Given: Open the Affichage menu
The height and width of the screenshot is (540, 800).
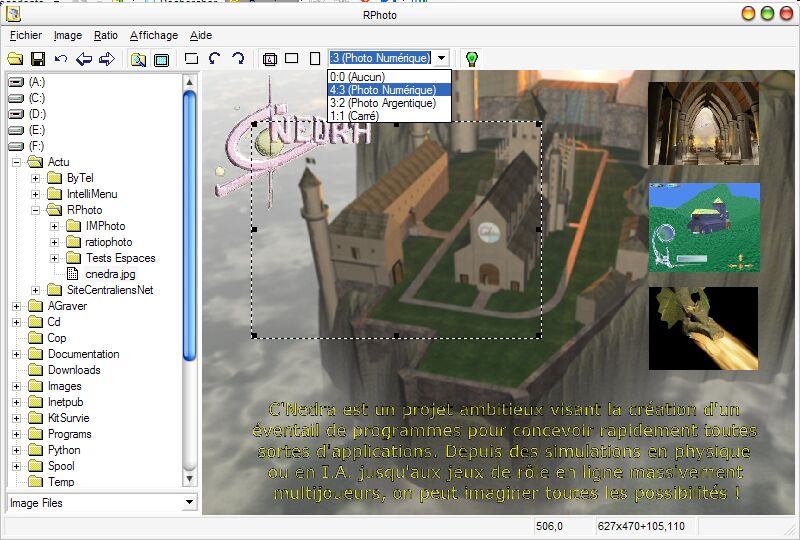Looking at the screenshot, I should pyautogui.click(x=154, y=35).
